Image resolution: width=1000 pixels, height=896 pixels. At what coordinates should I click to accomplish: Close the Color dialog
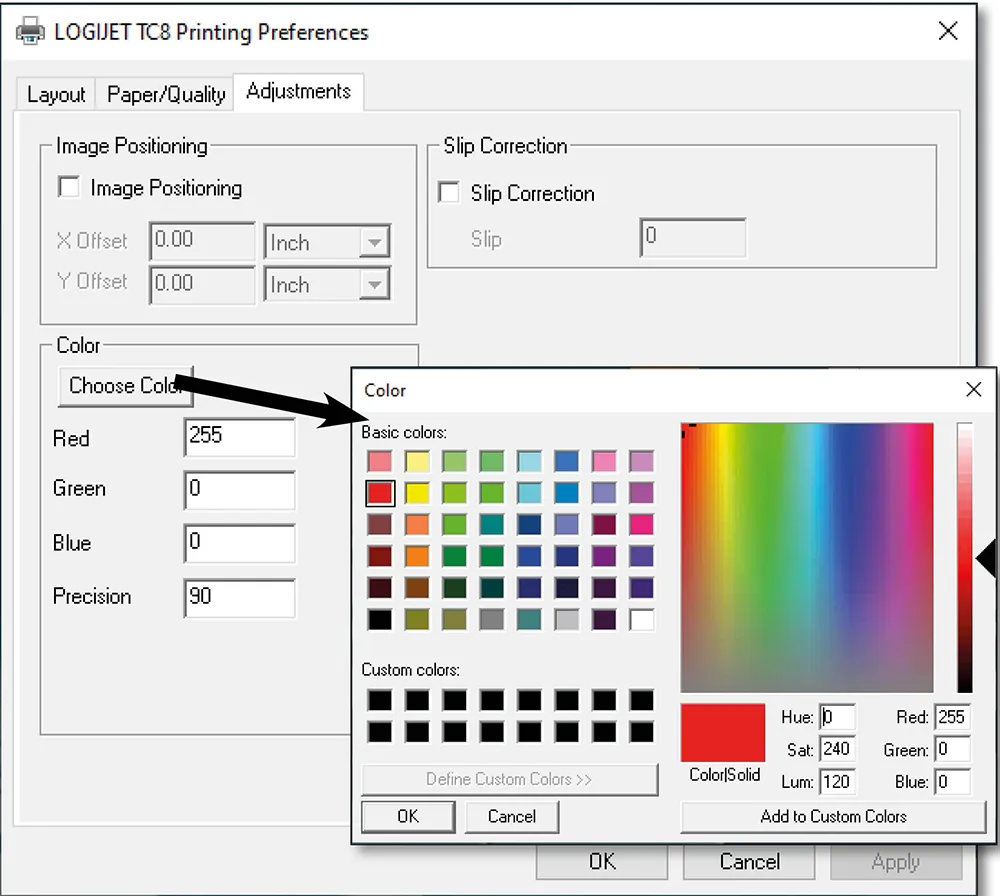coord(973,389)
